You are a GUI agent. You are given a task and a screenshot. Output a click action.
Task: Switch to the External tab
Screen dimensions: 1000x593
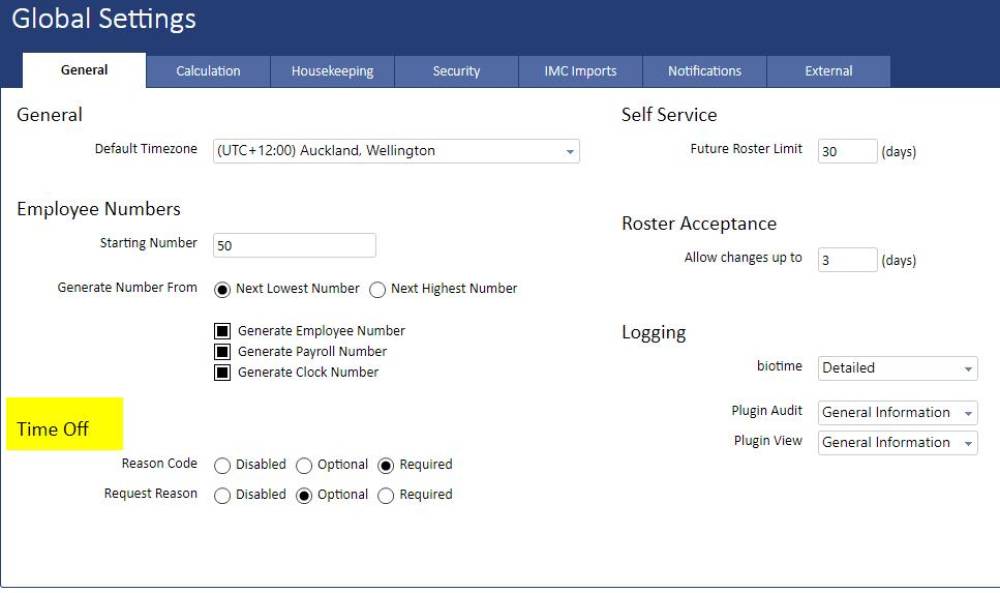pos(828,71)
